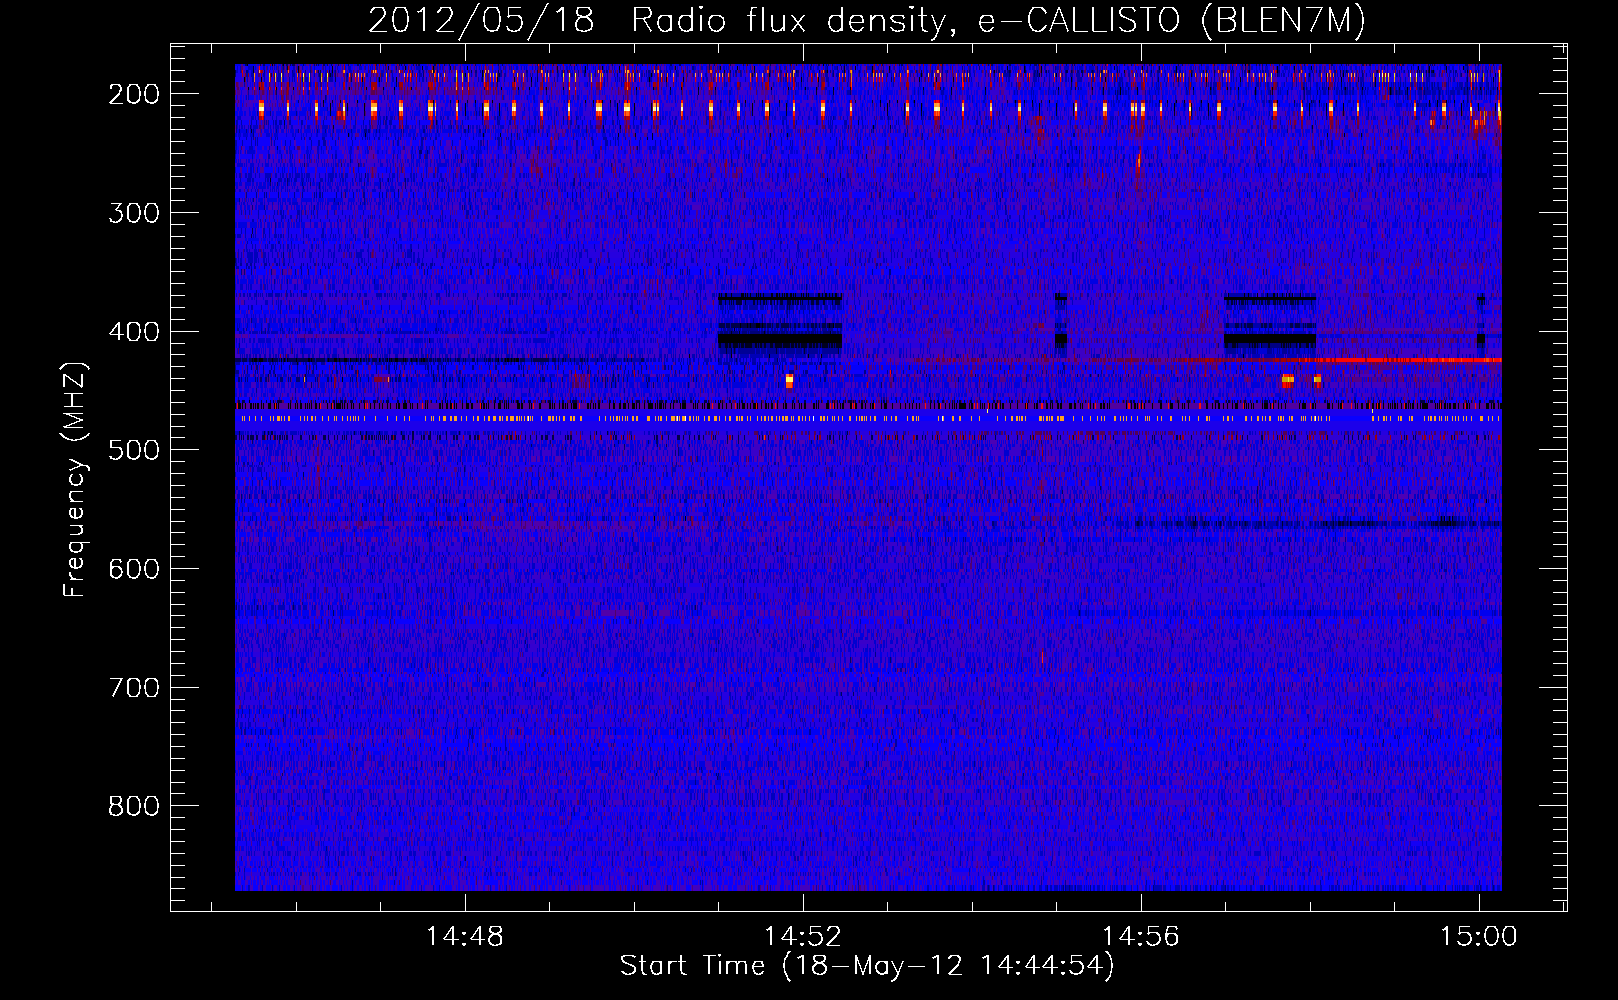Image resolution: width=1618 pixels, height=1000 pixels.
Task: Click the 14:56 time tick label
Action: coord(1141,937)
